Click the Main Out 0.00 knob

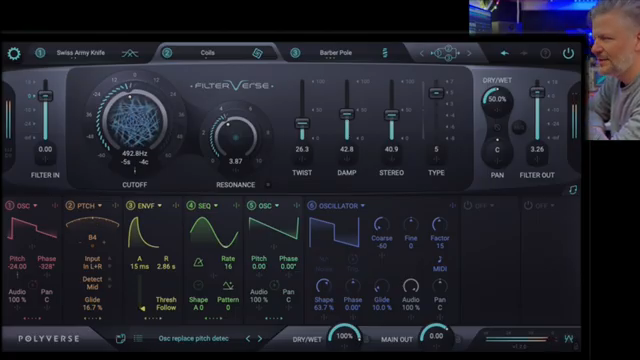(436, 336)
